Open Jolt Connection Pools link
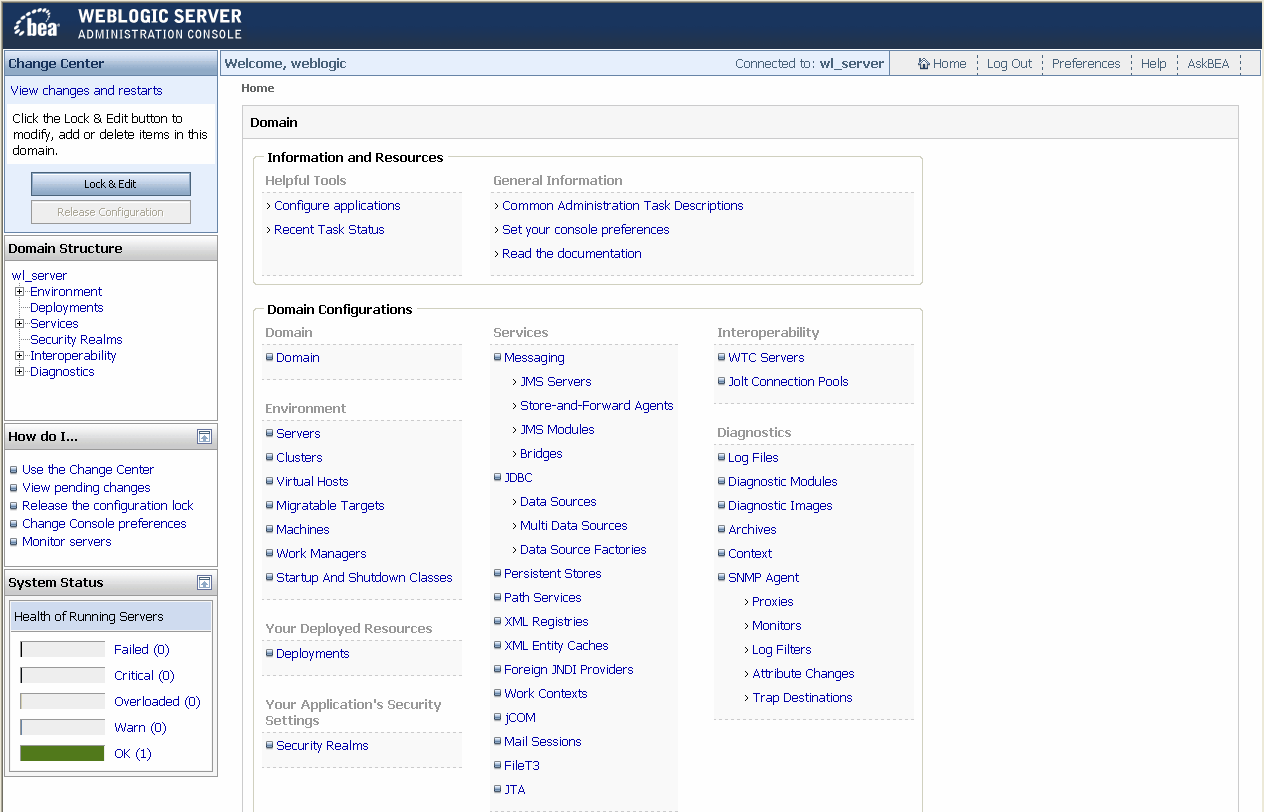 788,381
